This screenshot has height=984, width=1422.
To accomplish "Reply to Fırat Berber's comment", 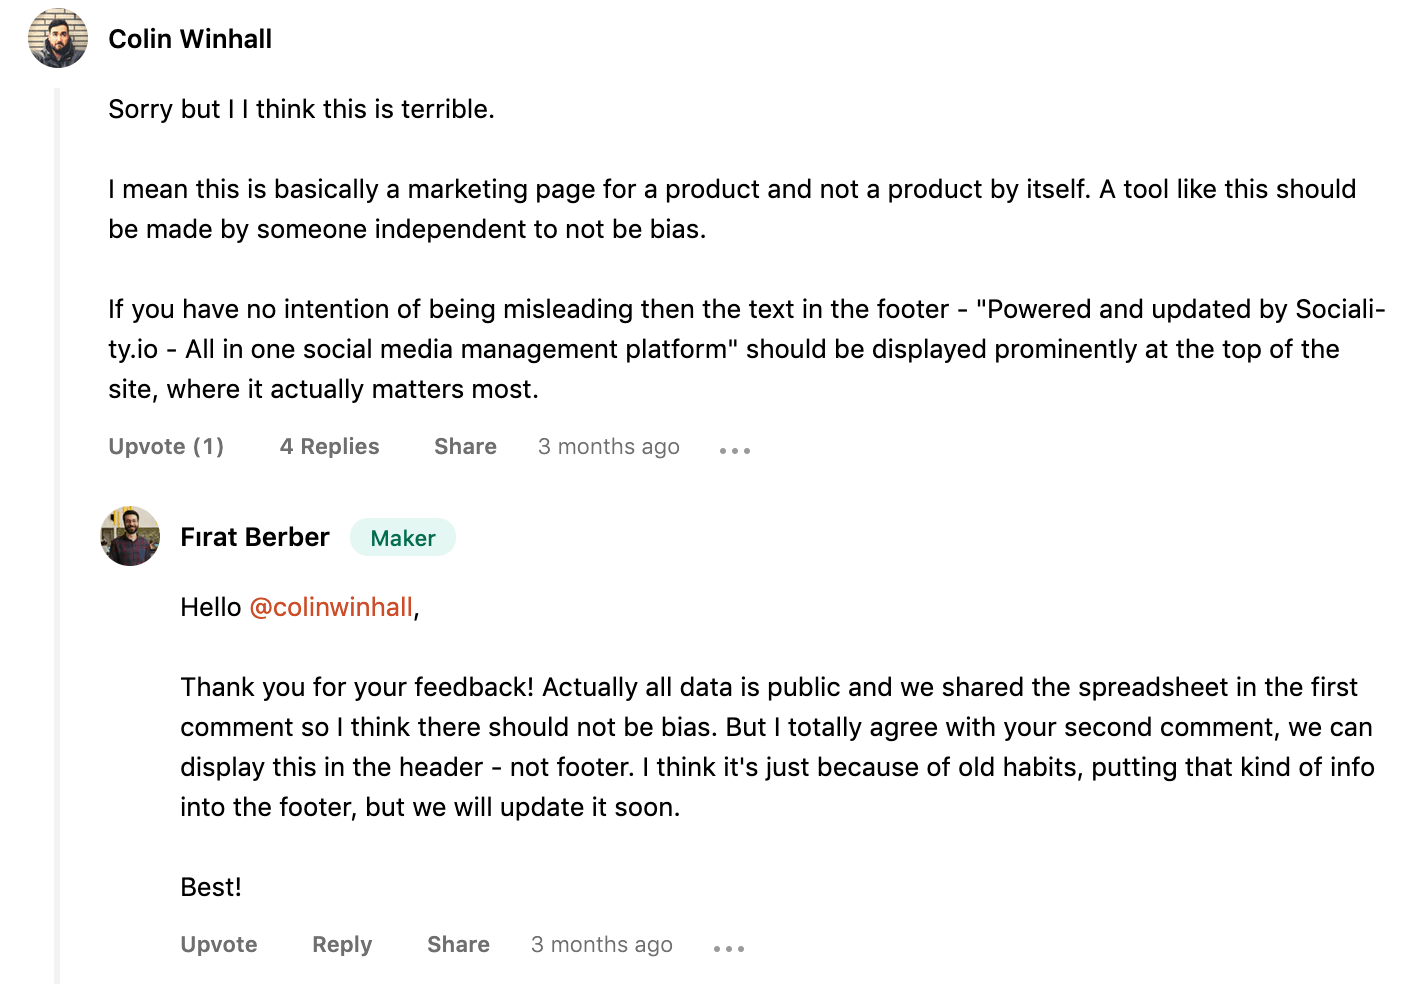I will coord(342,945).
